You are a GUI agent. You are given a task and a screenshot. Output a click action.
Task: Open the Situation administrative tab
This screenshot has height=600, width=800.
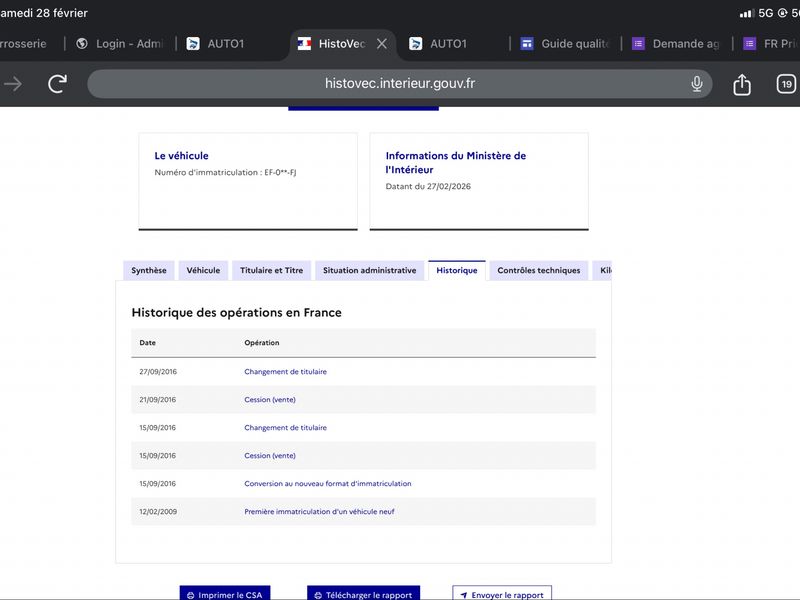pyautogui.click(x=369, y=271)
